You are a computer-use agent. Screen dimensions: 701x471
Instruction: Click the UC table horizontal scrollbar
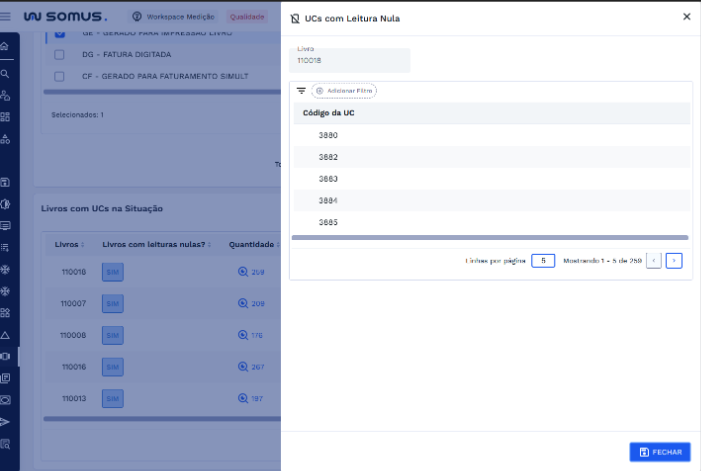490,238
